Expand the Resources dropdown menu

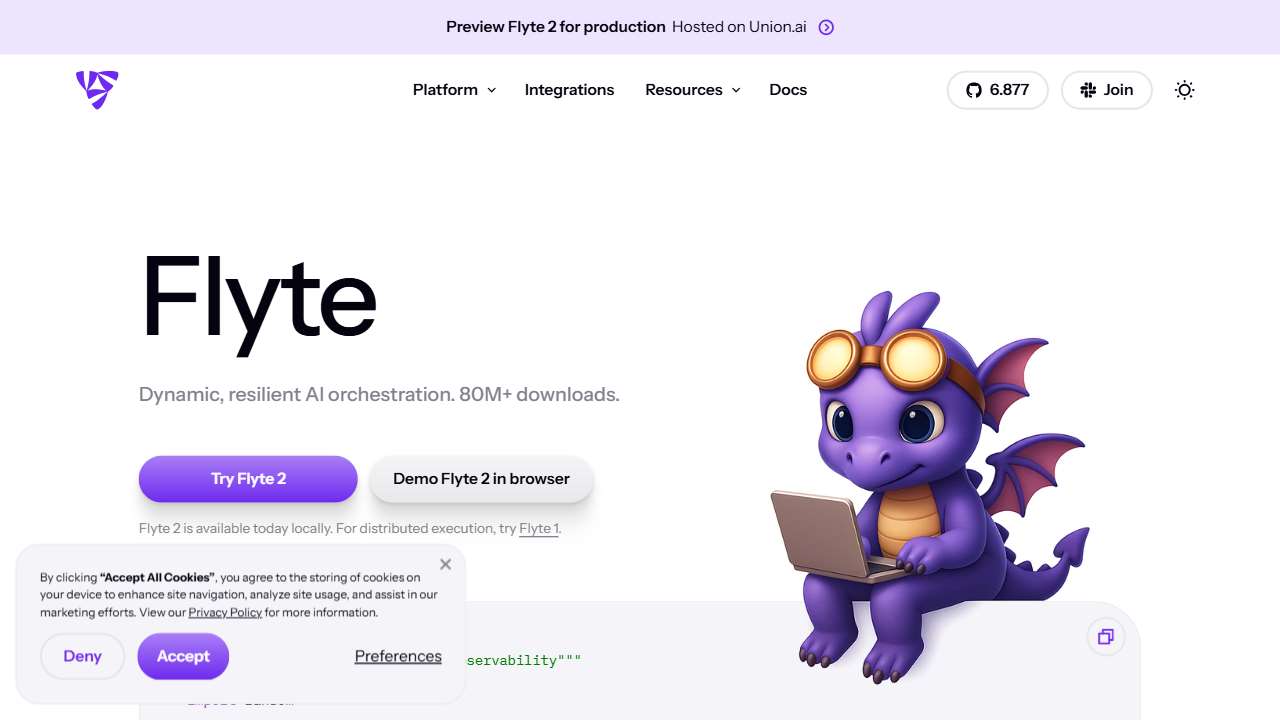pos(692,90)
